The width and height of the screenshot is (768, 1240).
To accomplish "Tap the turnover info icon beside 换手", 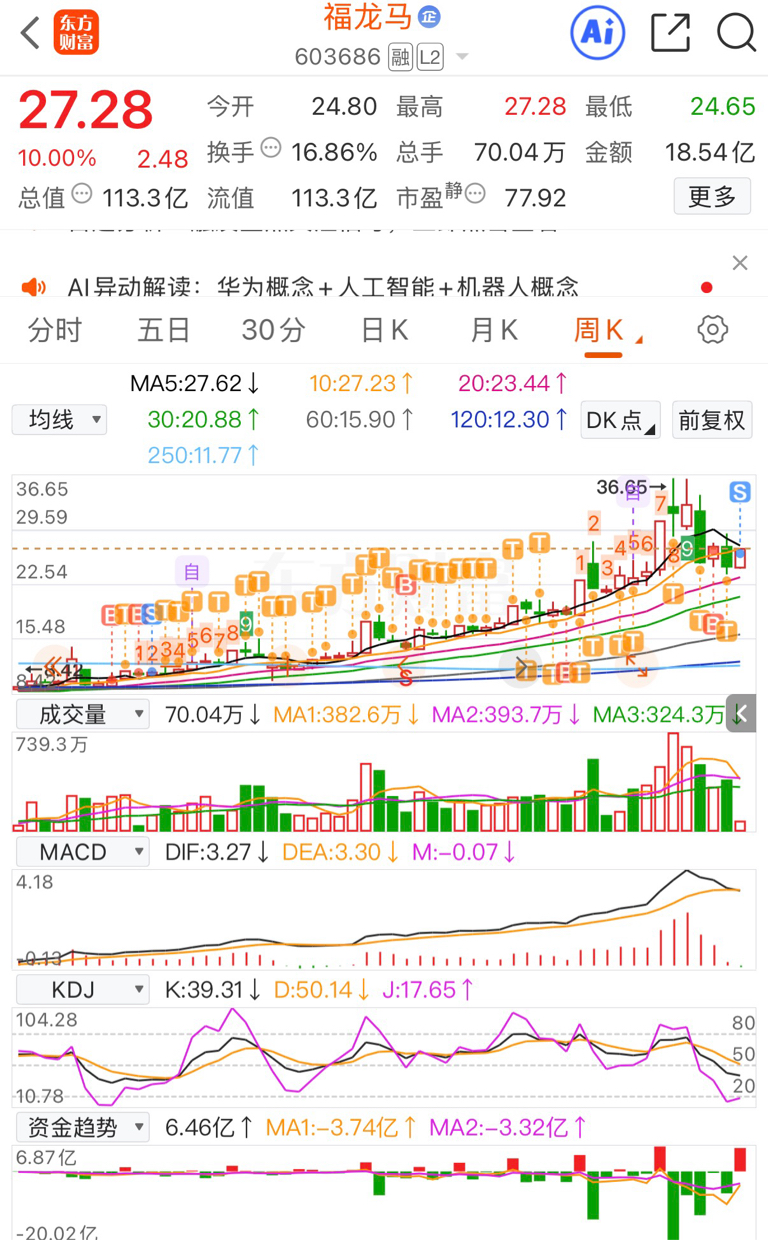I will [x=271, y=148].
